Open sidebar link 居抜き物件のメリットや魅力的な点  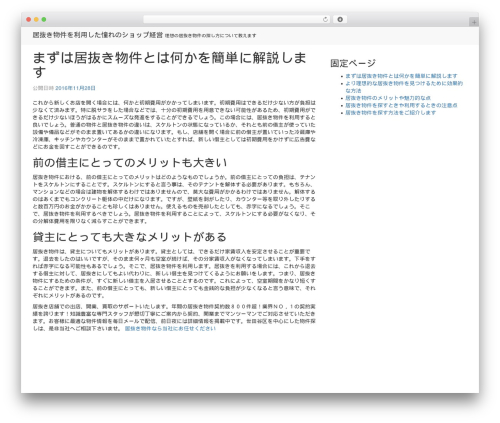click(x=388, y=98)
